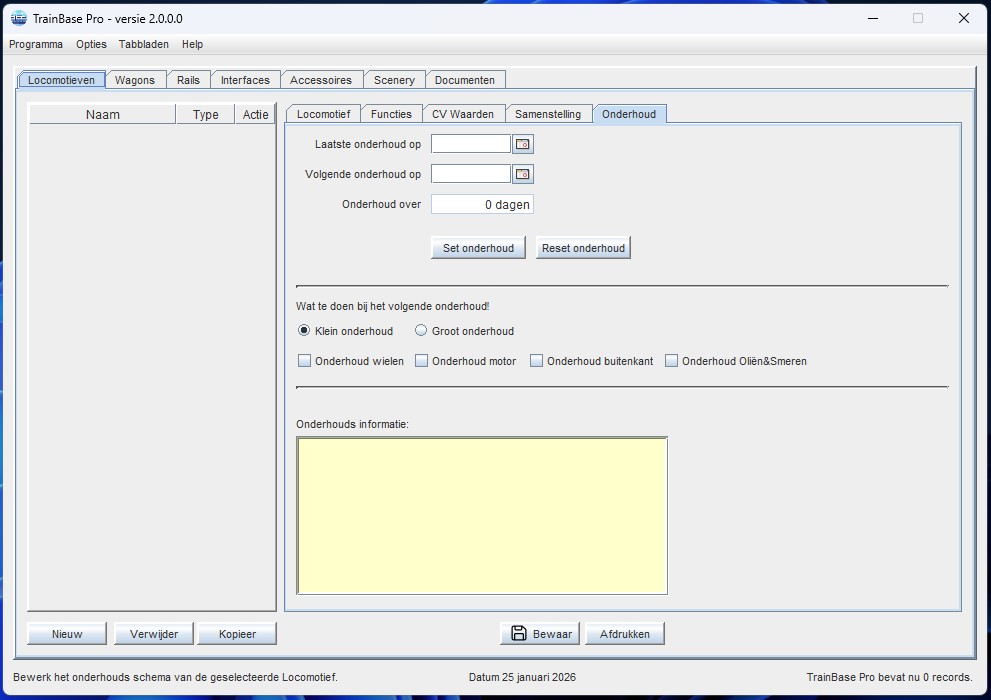Image resolution: width=991 pixels, height=700 pixels.
Task: Tick the Onderhoud motor checkbox
Action: tap(422, 361)
